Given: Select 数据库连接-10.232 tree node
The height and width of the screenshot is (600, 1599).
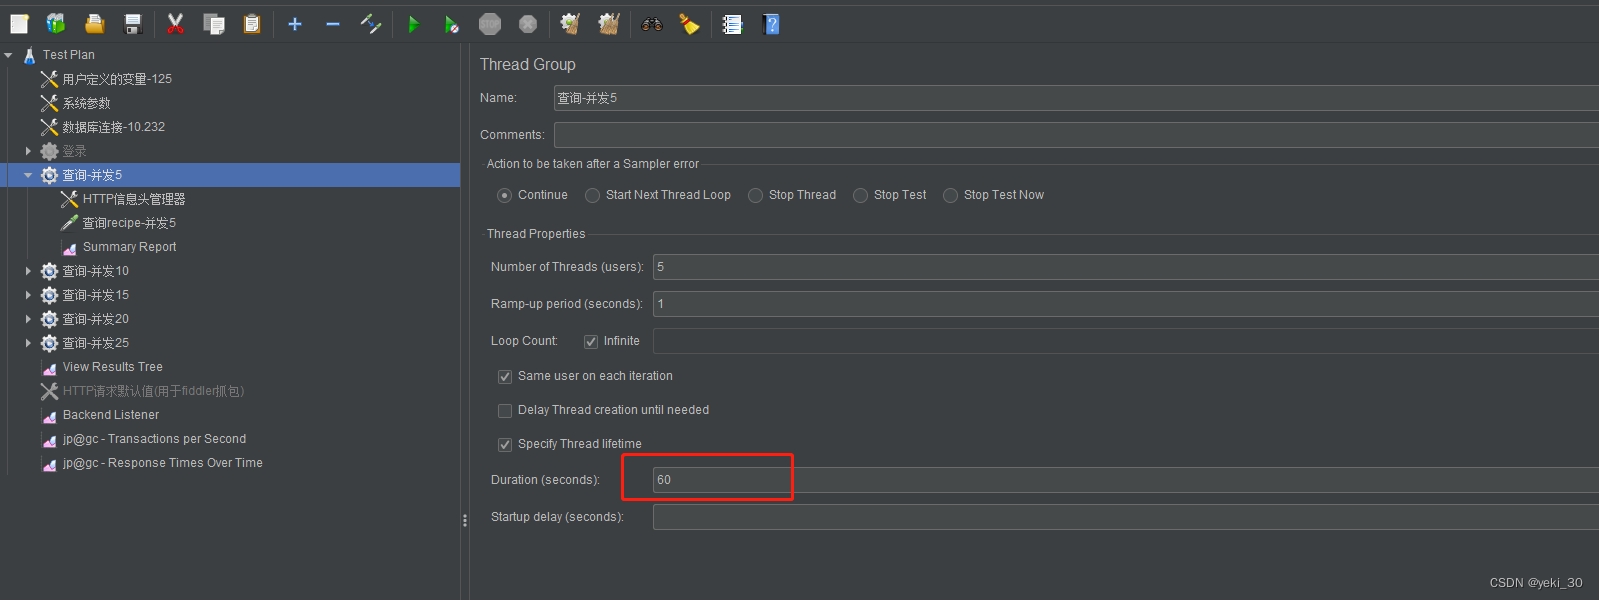Looking at the screenshot, I should (113, 127).
